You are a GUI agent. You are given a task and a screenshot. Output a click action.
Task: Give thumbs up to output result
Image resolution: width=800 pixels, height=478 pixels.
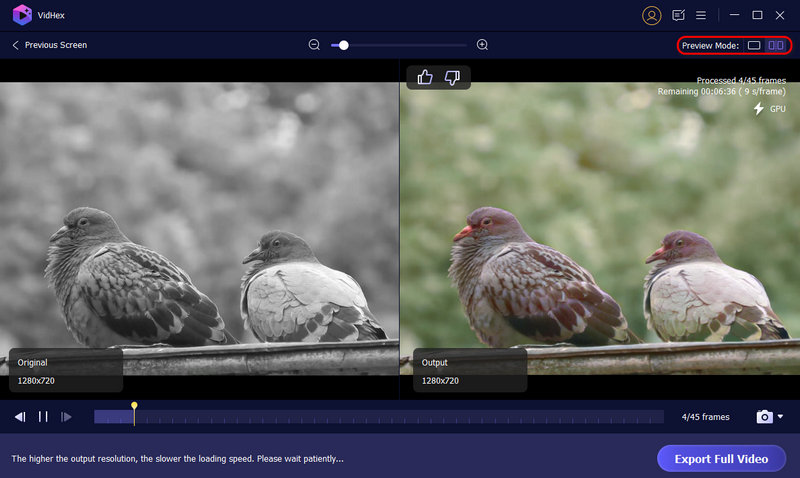click(425, 77)
